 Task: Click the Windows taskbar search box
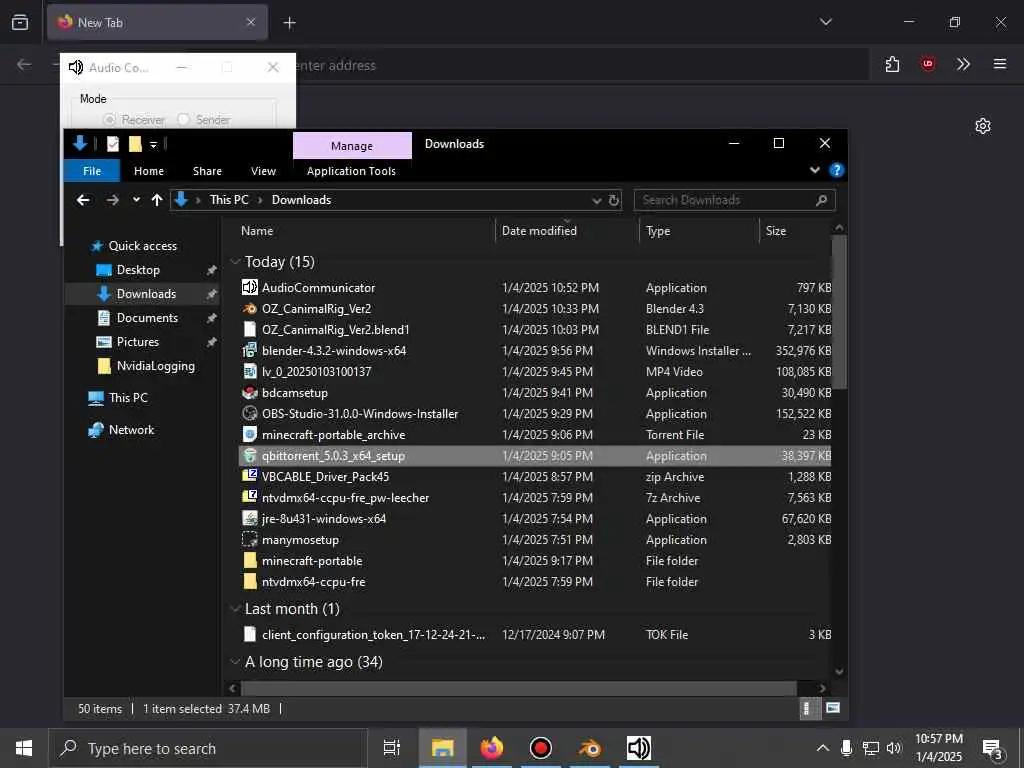(x=208, y=748)
